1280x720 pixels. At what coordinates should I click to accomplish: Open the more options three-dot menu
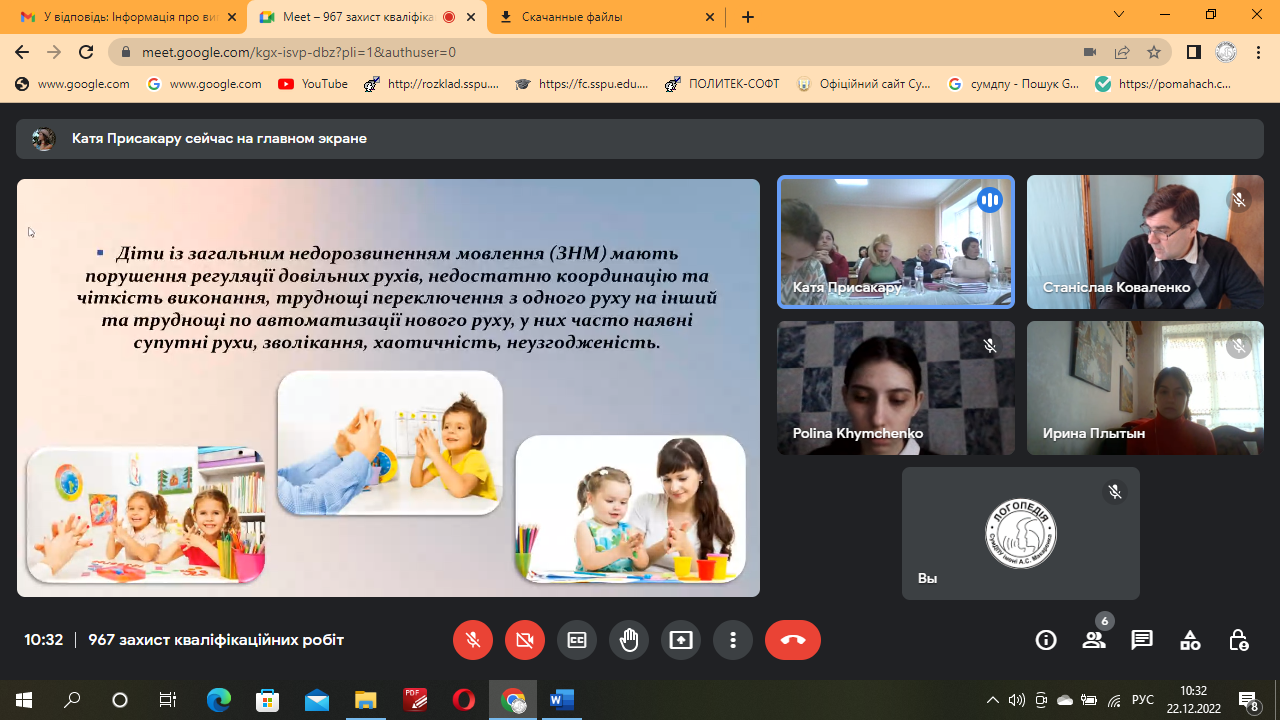pos(733,640)
